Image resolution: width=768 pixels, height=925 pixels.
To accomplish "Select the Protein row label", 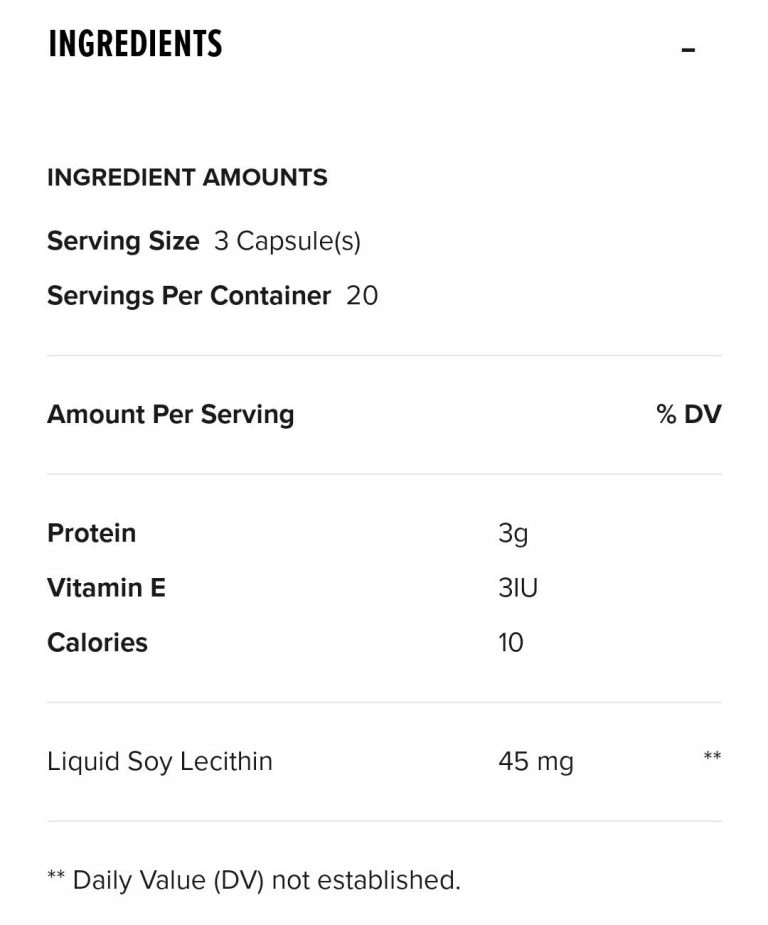I will tap(91, 533).
